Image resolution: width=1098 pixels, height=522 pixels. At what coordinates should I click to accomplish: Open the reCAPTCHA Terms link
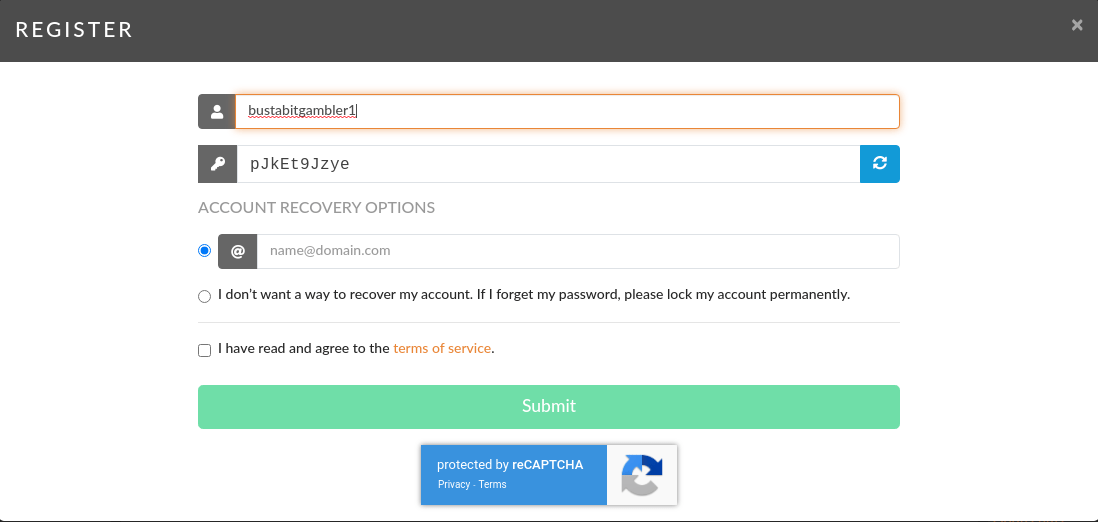pyautogui.click(x=492, y=484)
